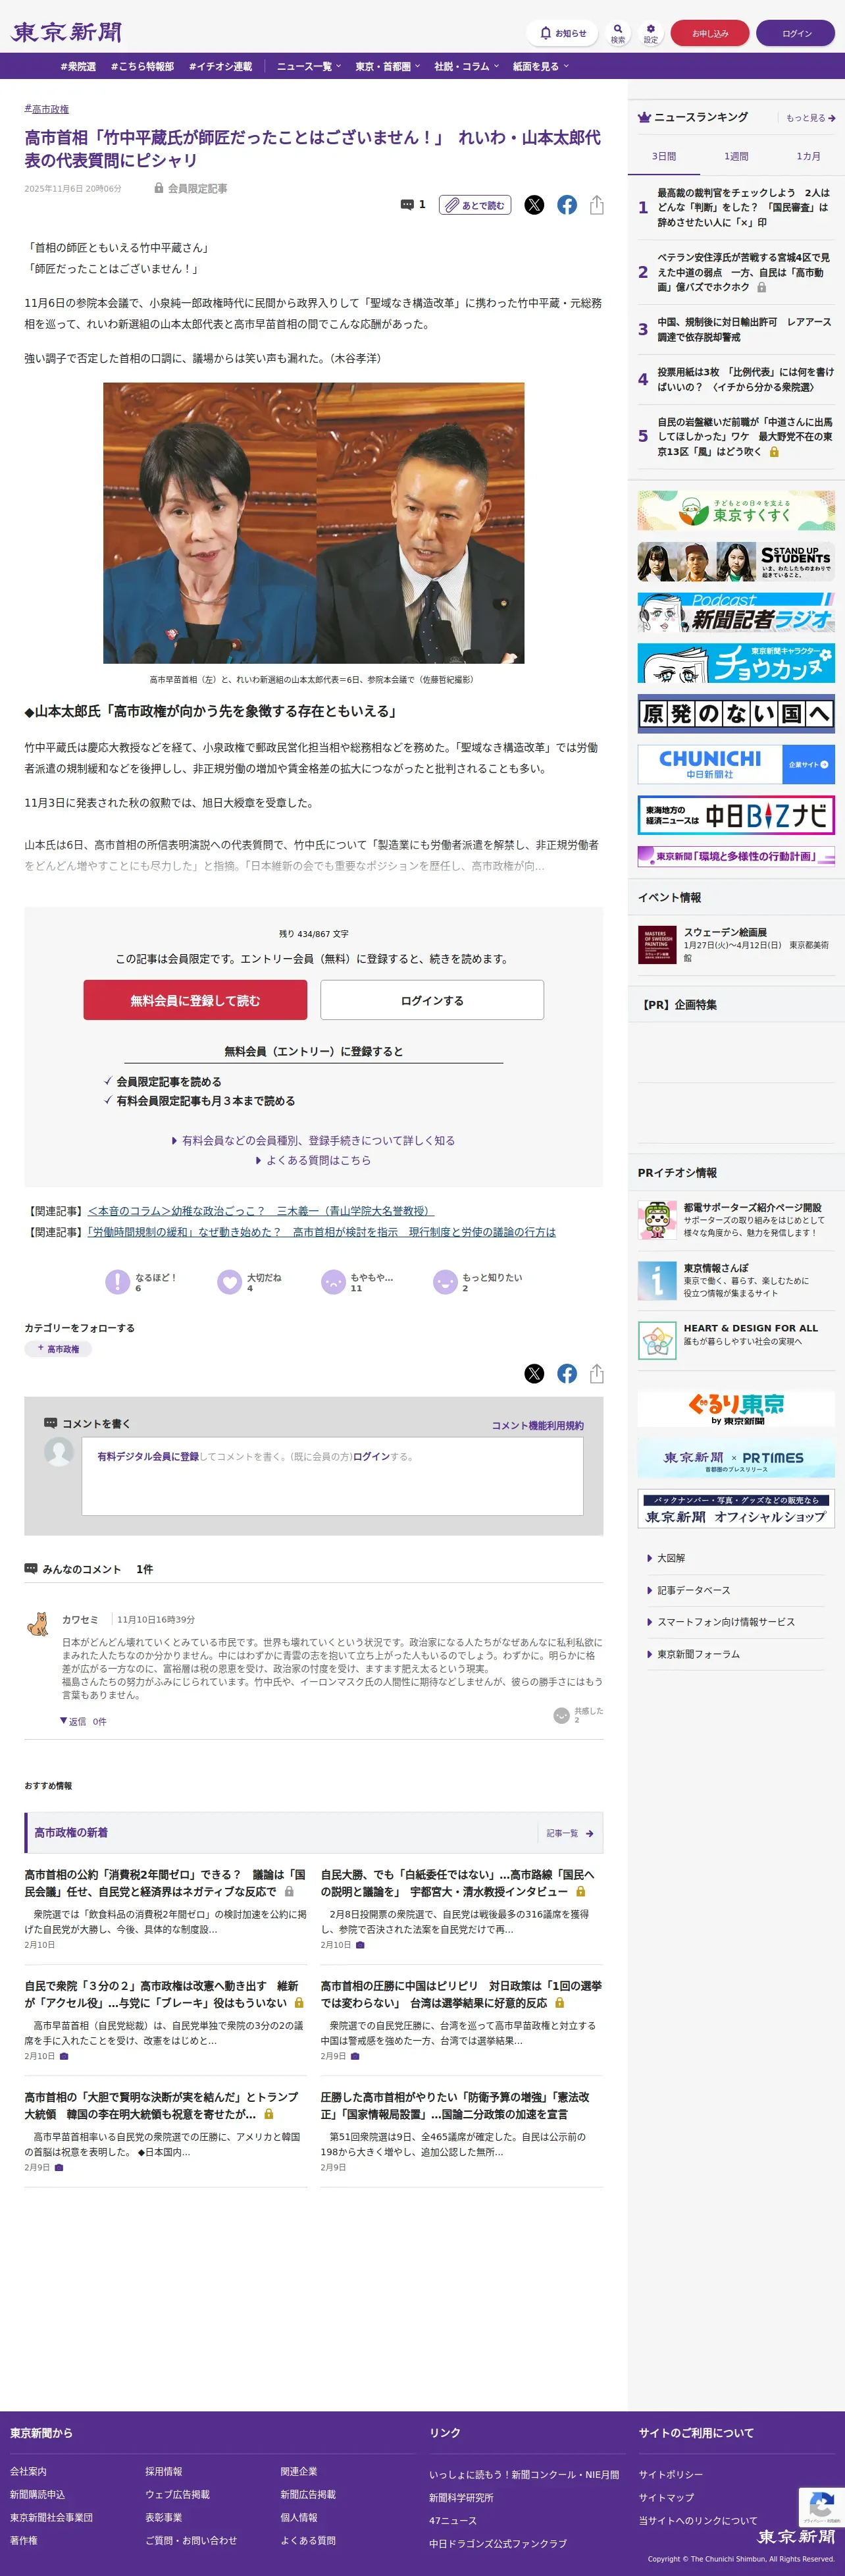Open よくある質問はこちら link
This screenshot has width=845, height=2576.
pyautogui.click(x=313, y=1160)
